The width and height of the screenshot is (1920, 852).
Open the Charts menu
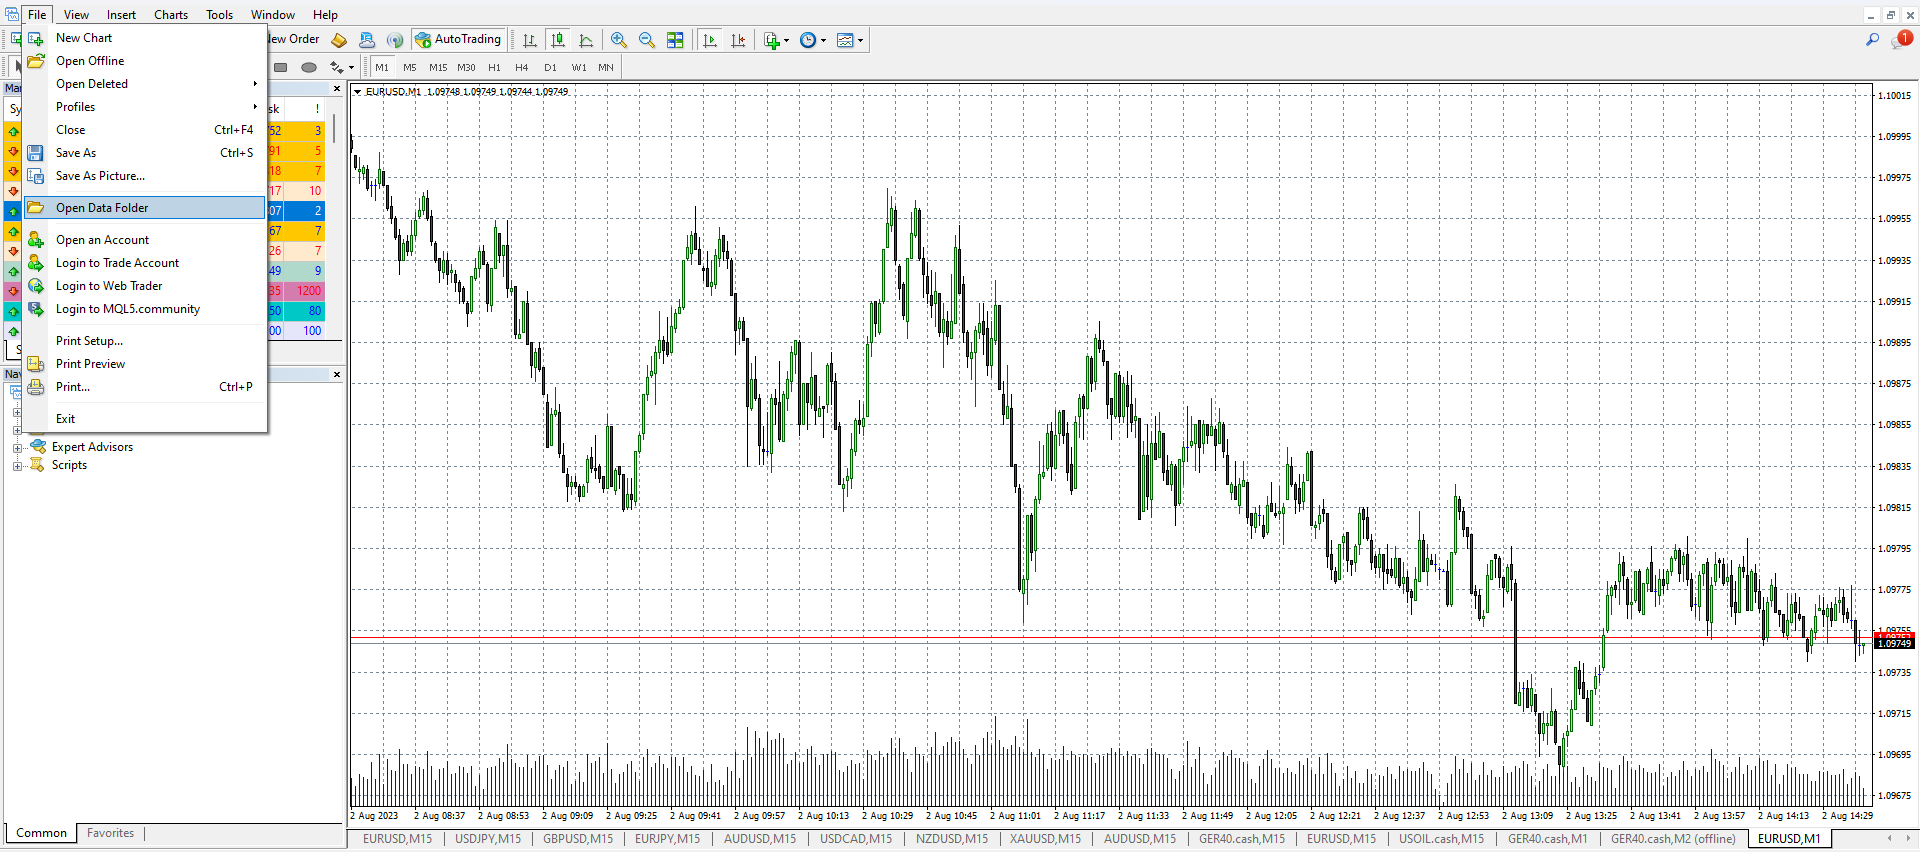tap(171, 15)
